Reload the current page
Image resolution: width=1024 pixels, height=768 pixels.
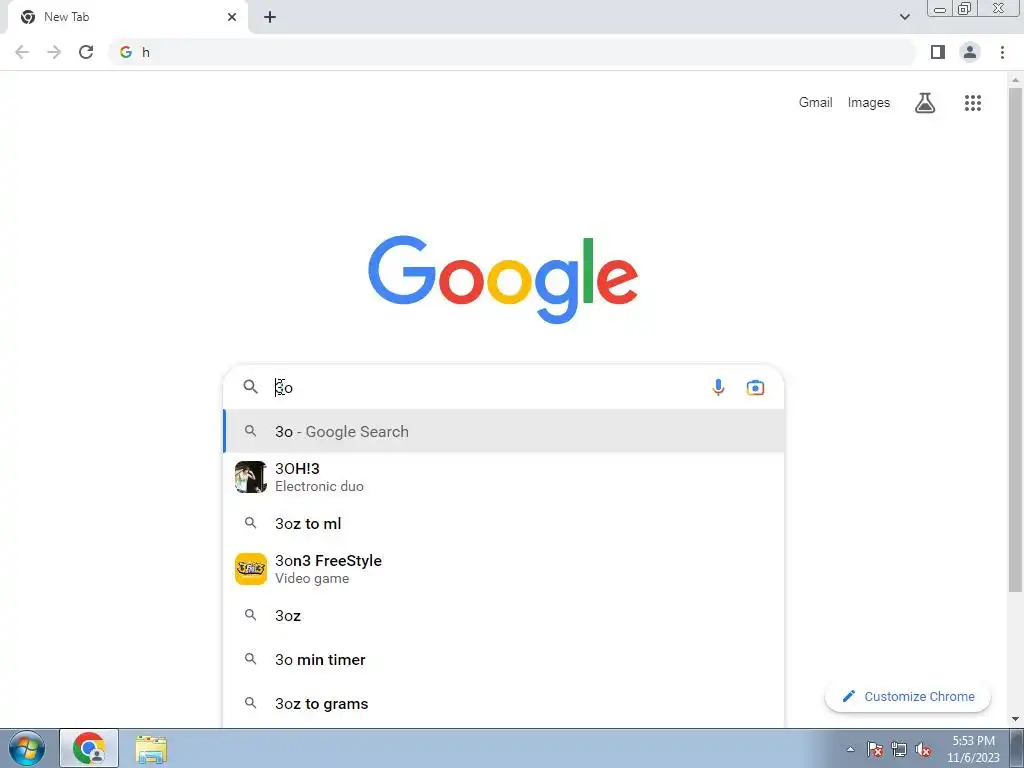tap(86, 52)
